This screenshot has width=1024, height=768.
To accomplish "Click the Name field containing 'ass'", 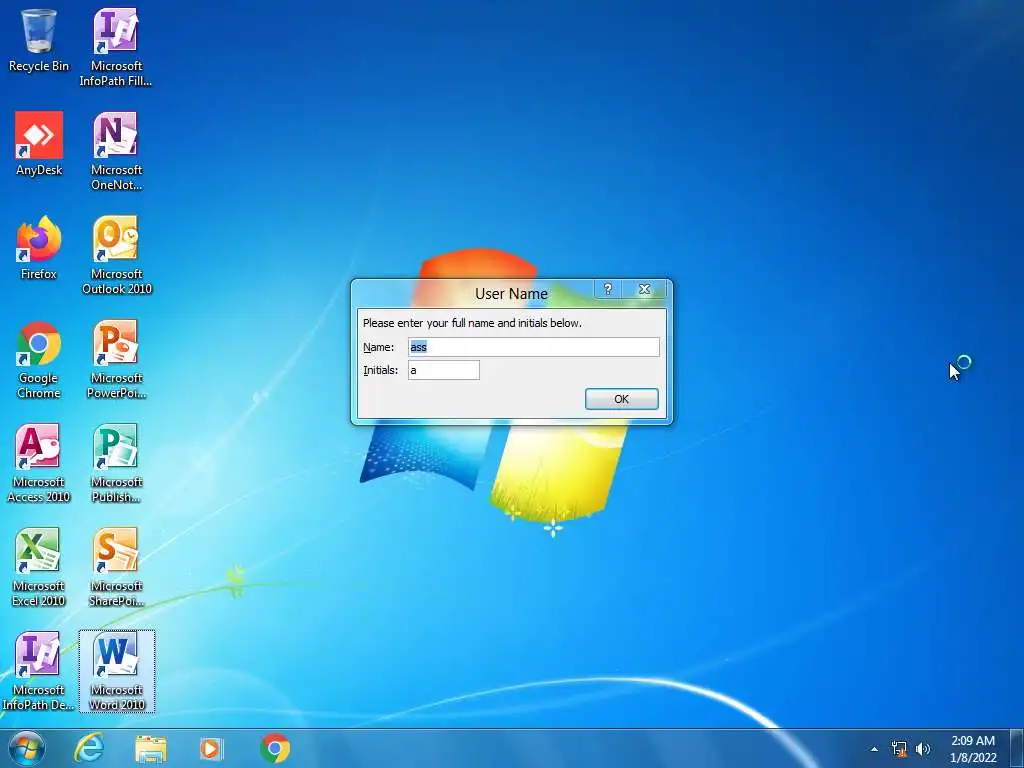I will 534,347.
